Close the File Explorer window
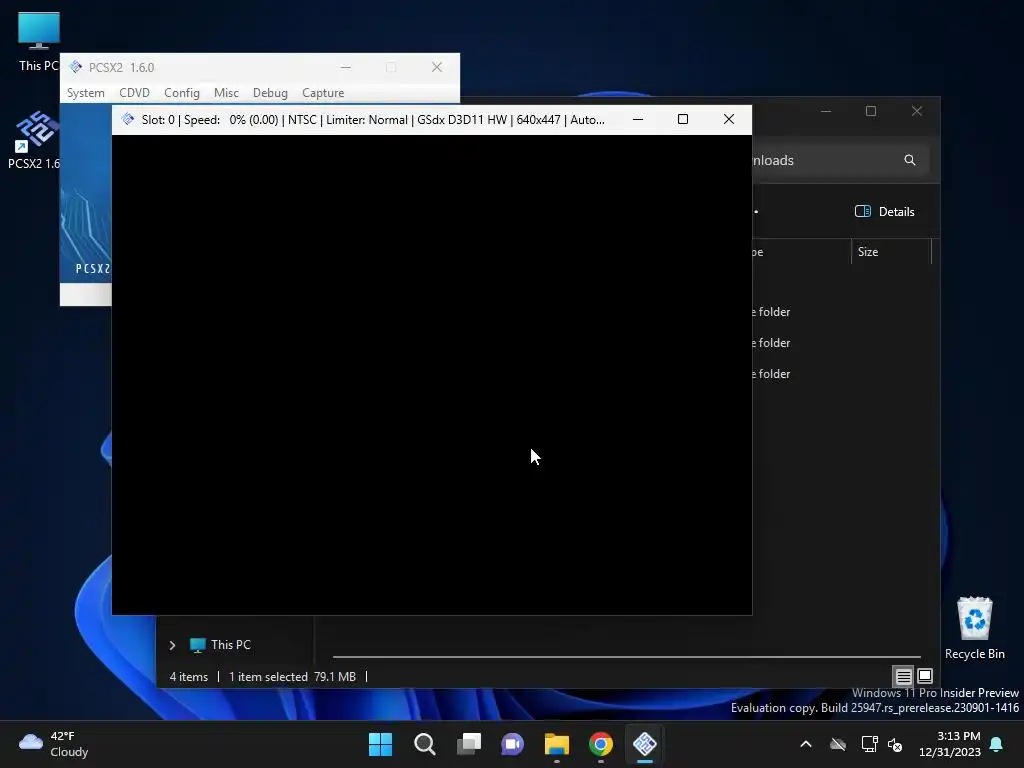1024x768 pixels. pos(917,111)
